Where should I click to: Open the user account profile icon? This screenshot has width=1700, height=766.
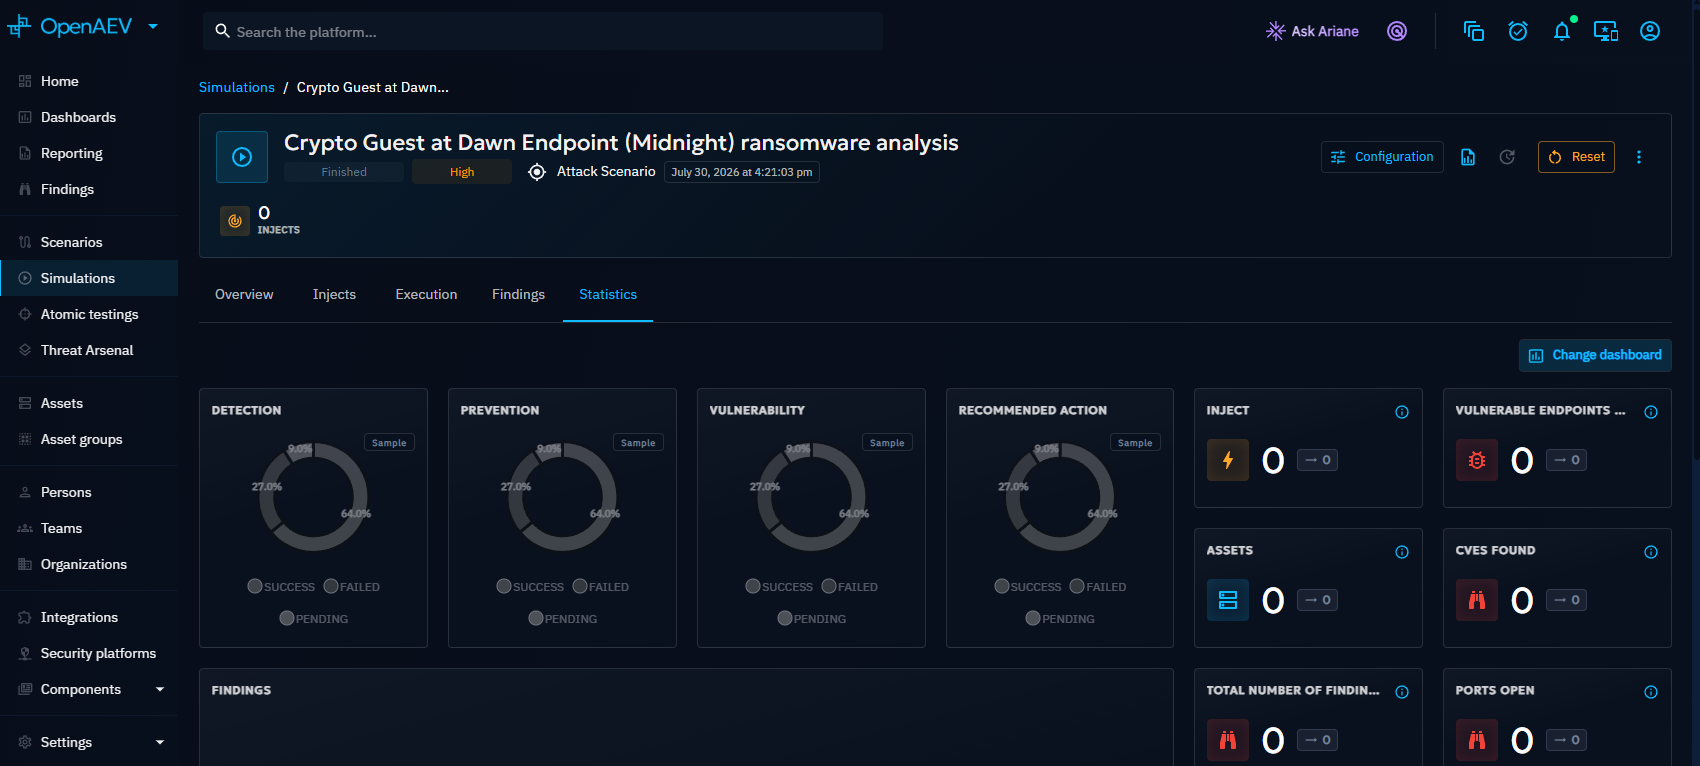1650,31
